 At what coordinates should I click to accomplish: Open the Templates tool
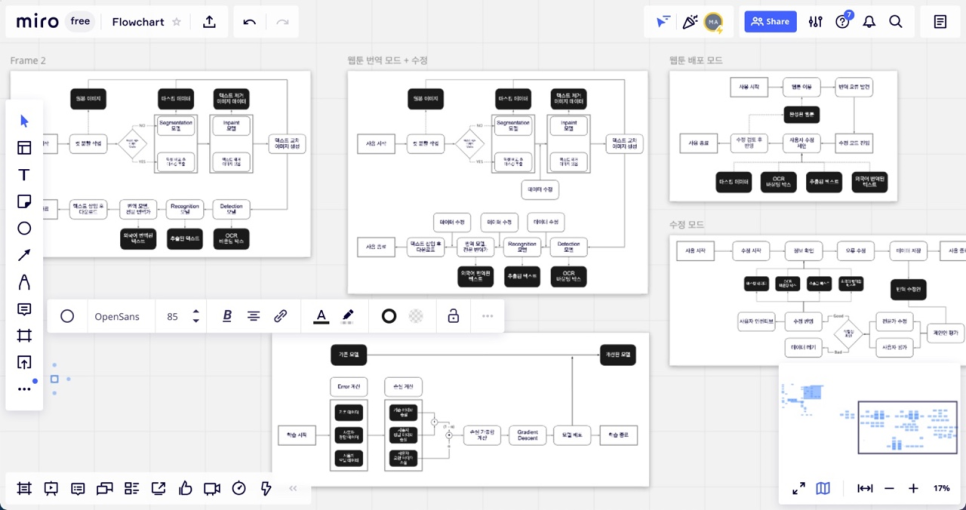(24, 148)
